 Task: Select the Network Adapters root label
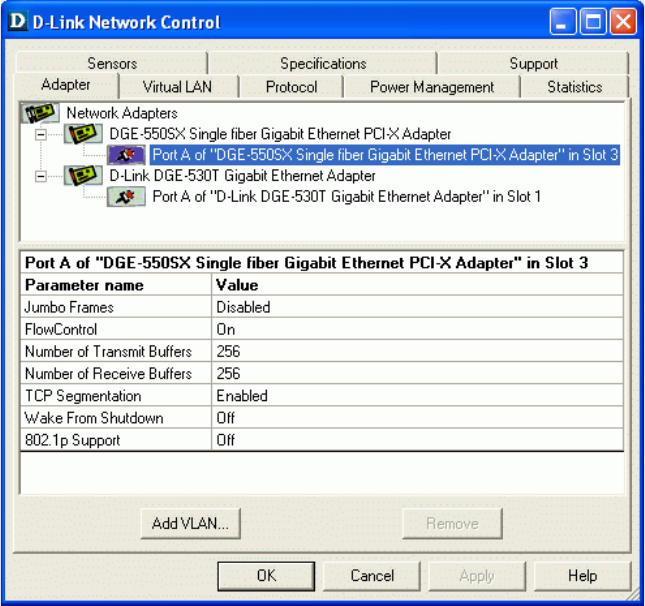click(x=122, y=113)
